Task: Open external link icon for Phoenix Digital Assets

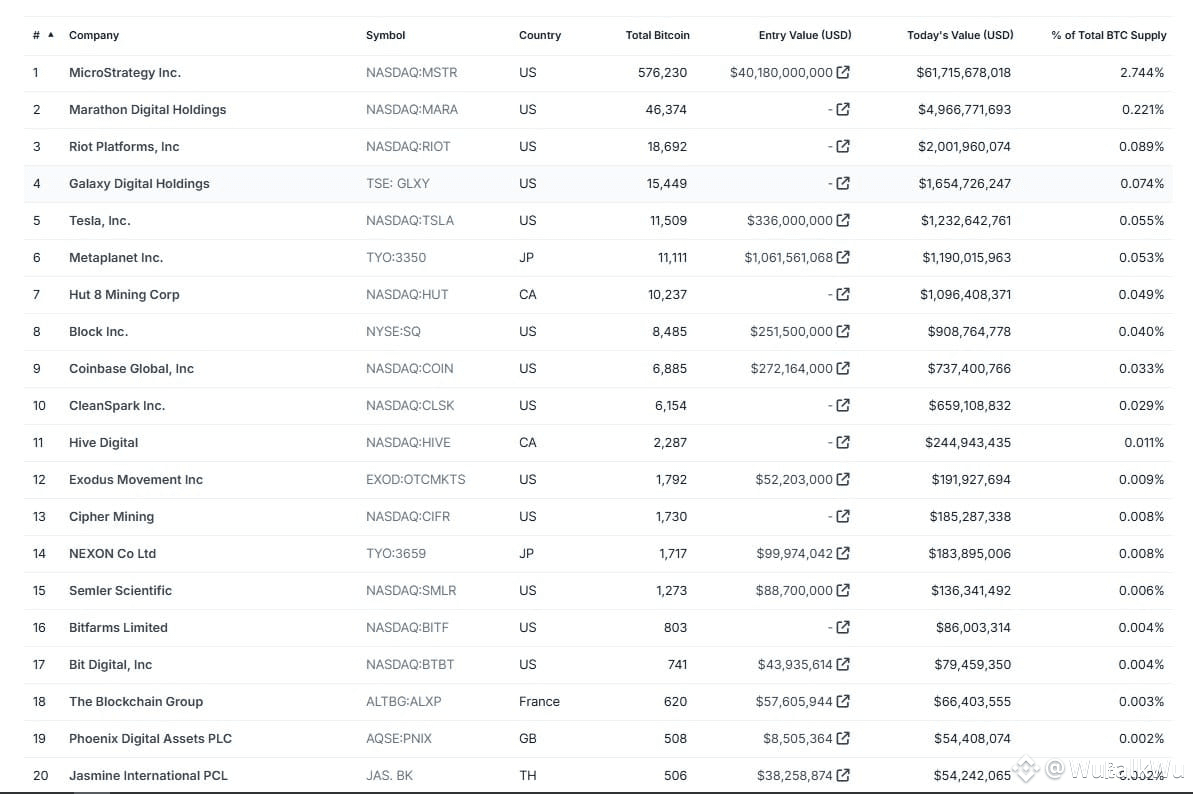Action: [x=843, y=738]
